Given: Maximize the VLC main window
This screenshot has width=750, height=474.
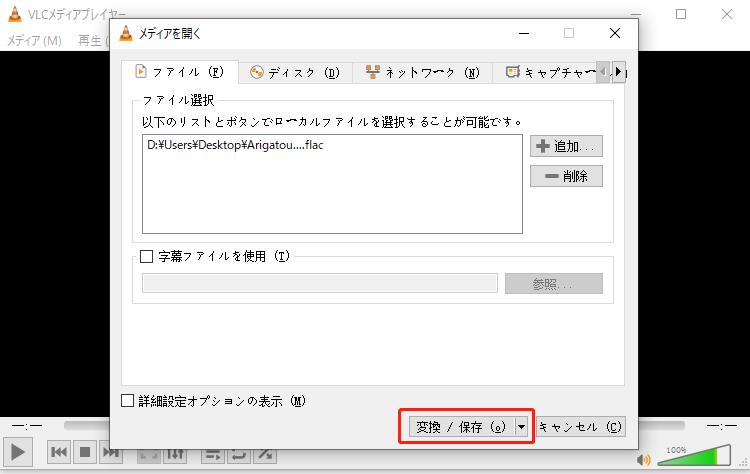Looking at the screenshot, I should tap(681, 14).
